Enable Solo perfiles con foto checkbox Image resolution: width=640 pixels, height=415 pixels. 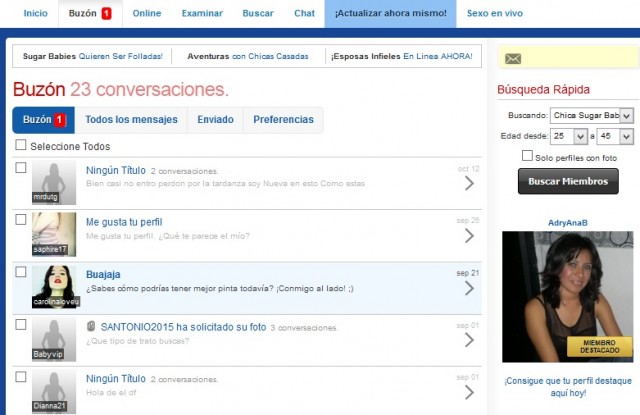pyautogui.click(x=527, y=156)
